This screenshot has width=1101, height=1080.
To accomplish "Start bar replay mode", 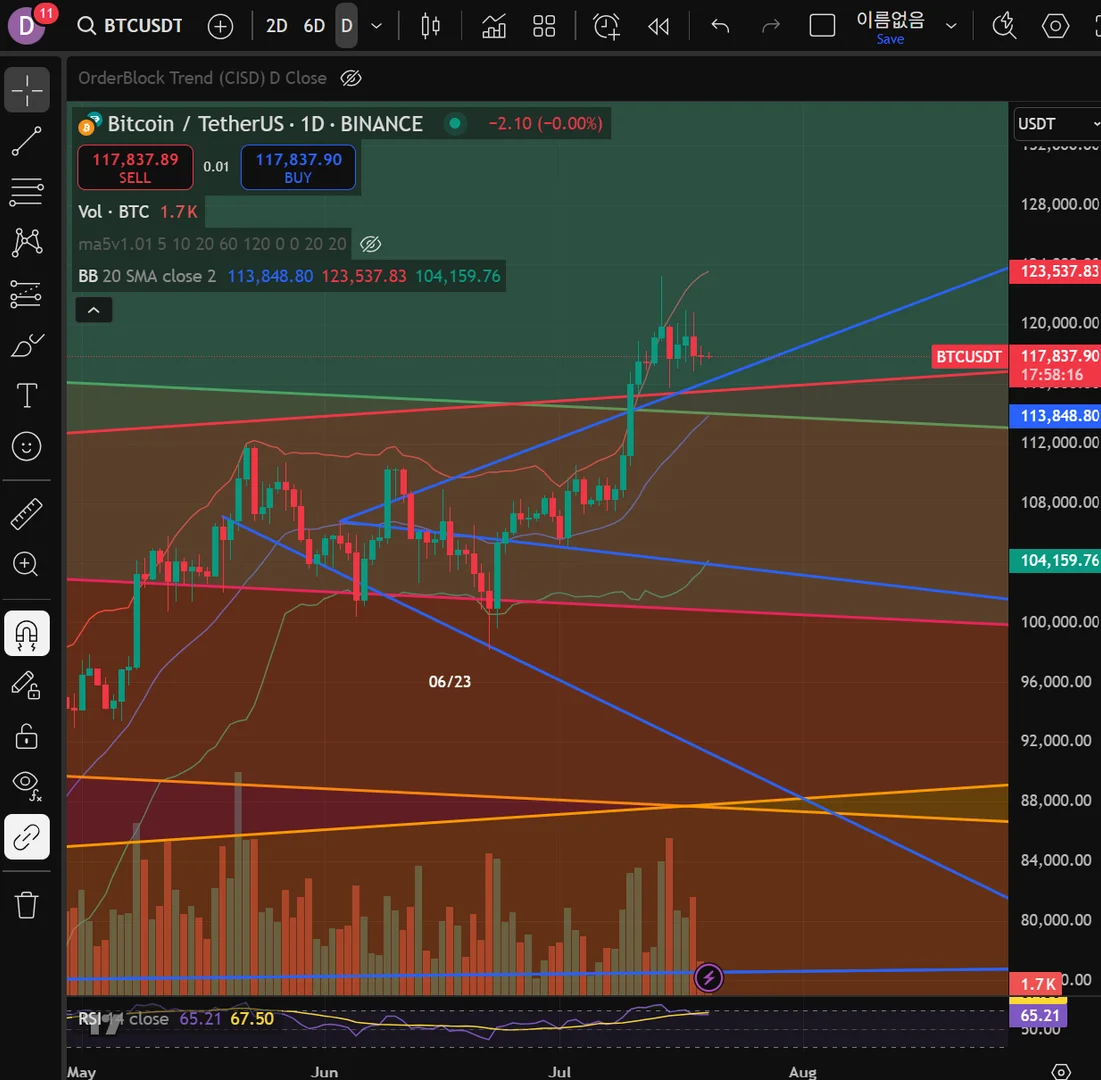I will pos(659,27).
